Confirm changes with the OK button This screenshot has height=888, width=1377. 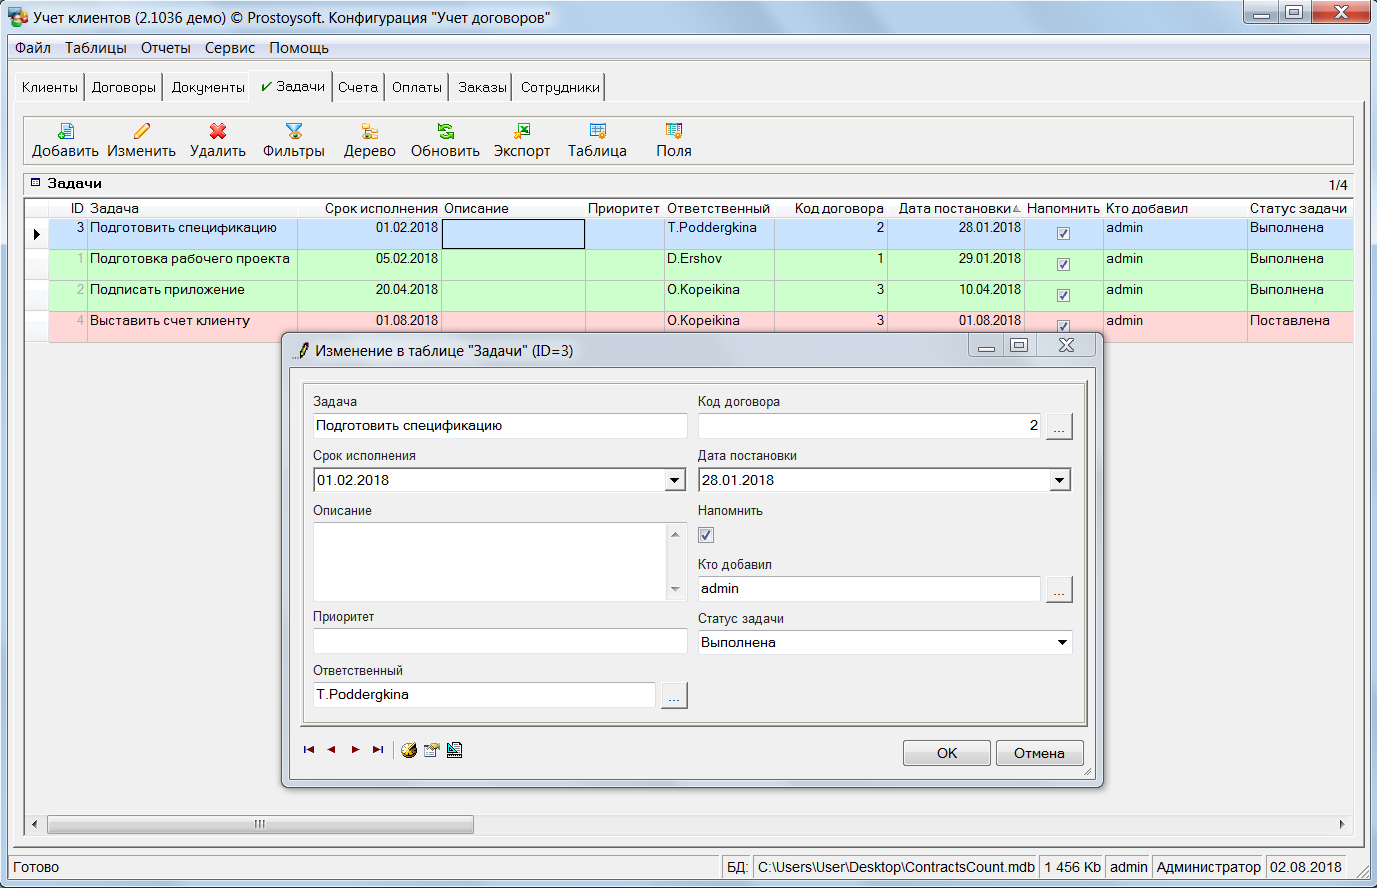(x=946, y=754)
